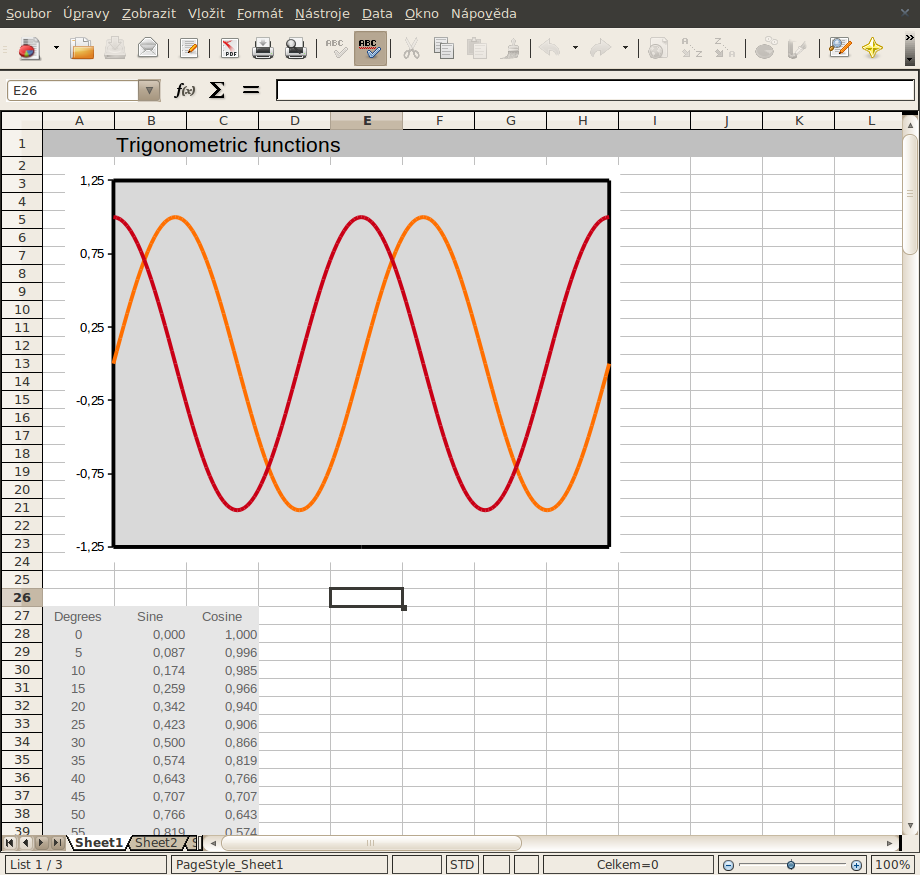Viewport: 920px width, 875px height.
Task: Toggle the AutoSpellcheck button
Action: (x=370, y=48)
